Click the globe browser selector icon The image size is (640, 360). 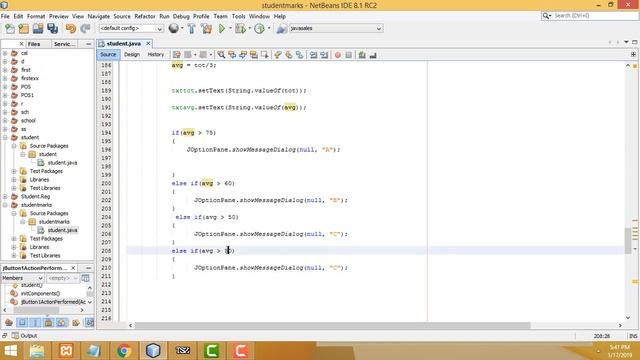tap(173, 28)
